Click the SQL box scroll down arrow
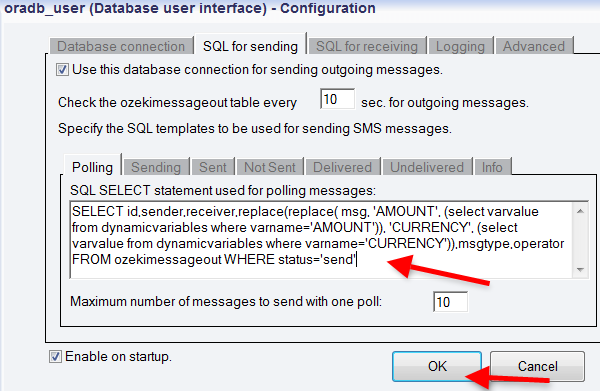600x391 pixels. click(580, 270)
